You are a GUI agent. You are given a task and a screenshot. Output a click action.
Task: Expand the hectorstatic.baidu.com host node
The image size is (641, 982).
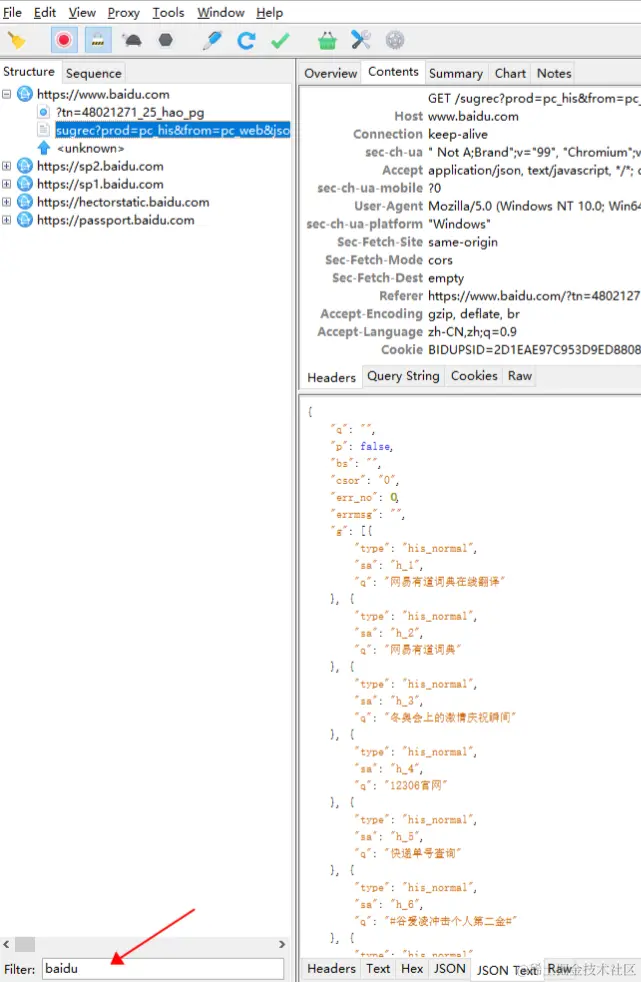[6, 202]
